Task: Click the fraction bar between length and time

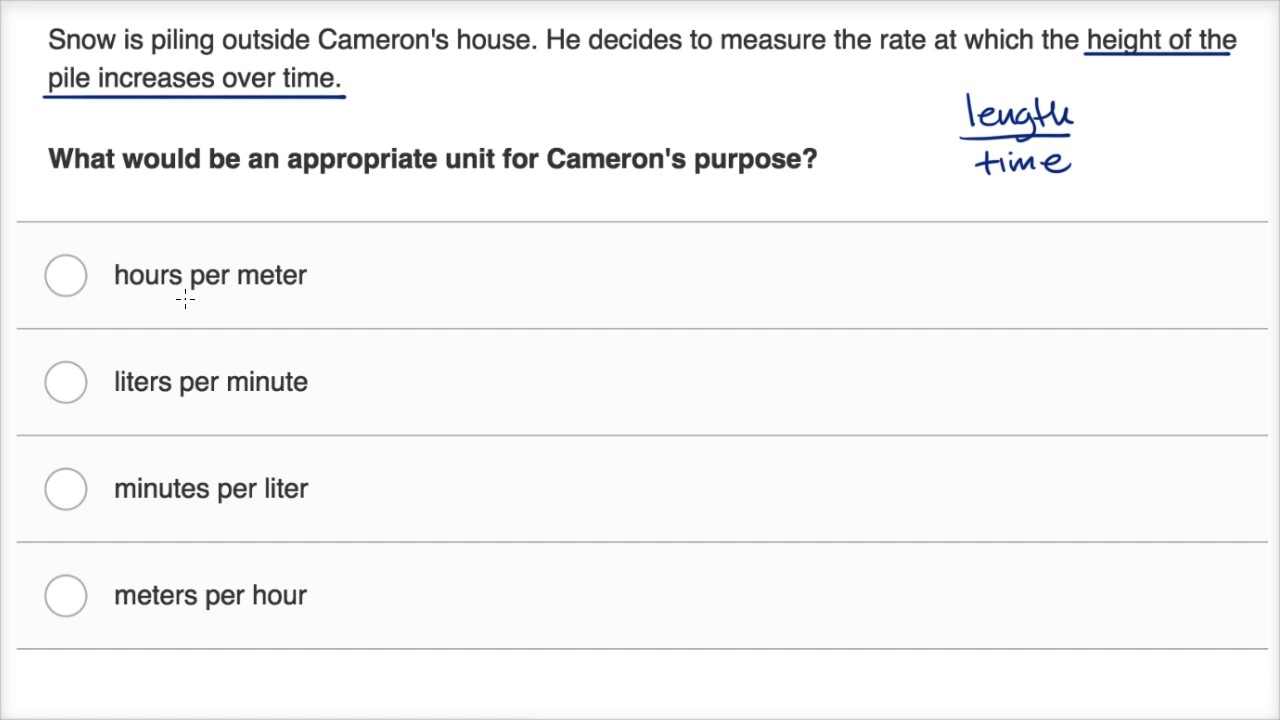Action: coord(1016,138)
